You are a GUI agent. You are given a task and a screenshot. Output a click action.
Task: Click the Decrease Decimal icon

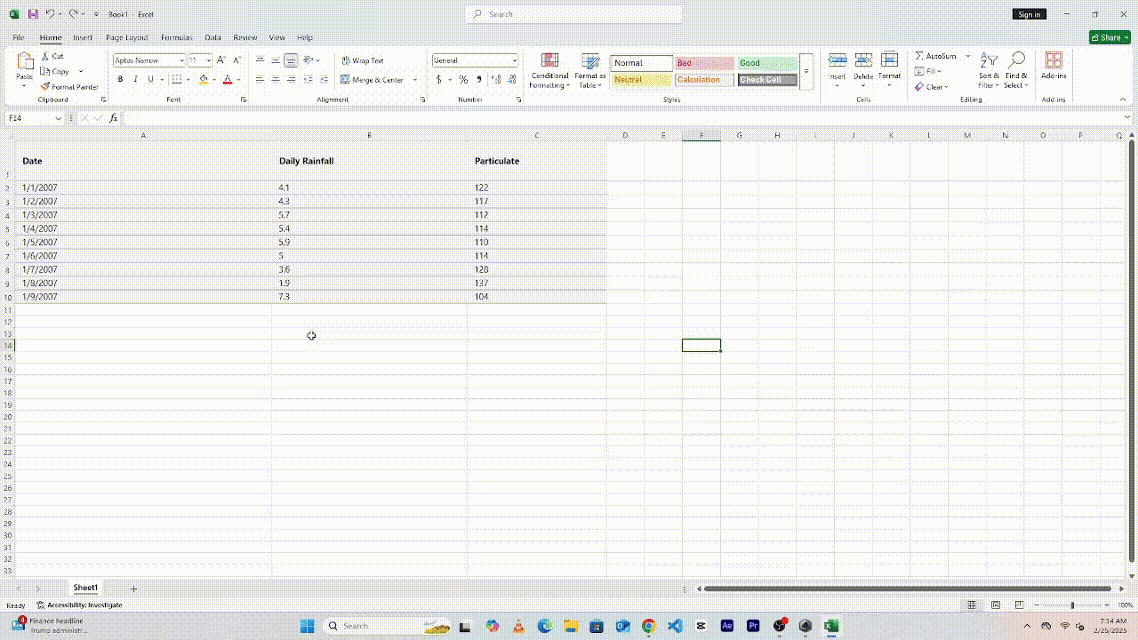tap(512, 79)
